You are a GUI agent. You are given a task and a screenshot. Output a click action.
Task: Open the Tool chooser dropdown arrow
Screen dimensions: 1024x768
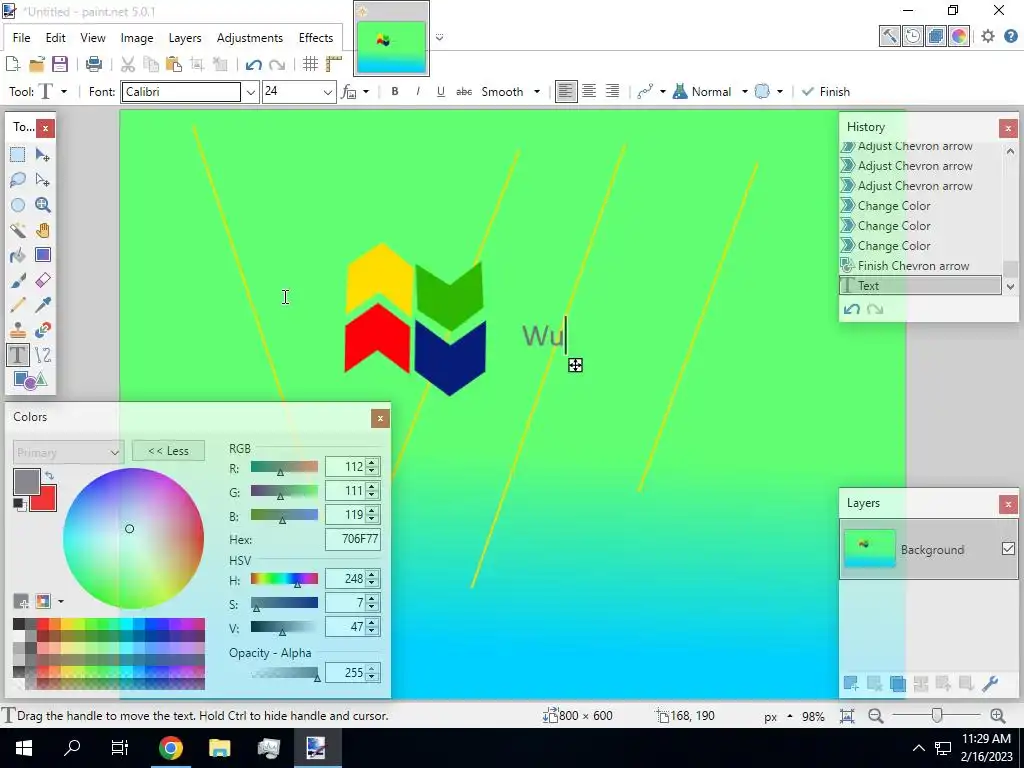click(x=64, y=91)
